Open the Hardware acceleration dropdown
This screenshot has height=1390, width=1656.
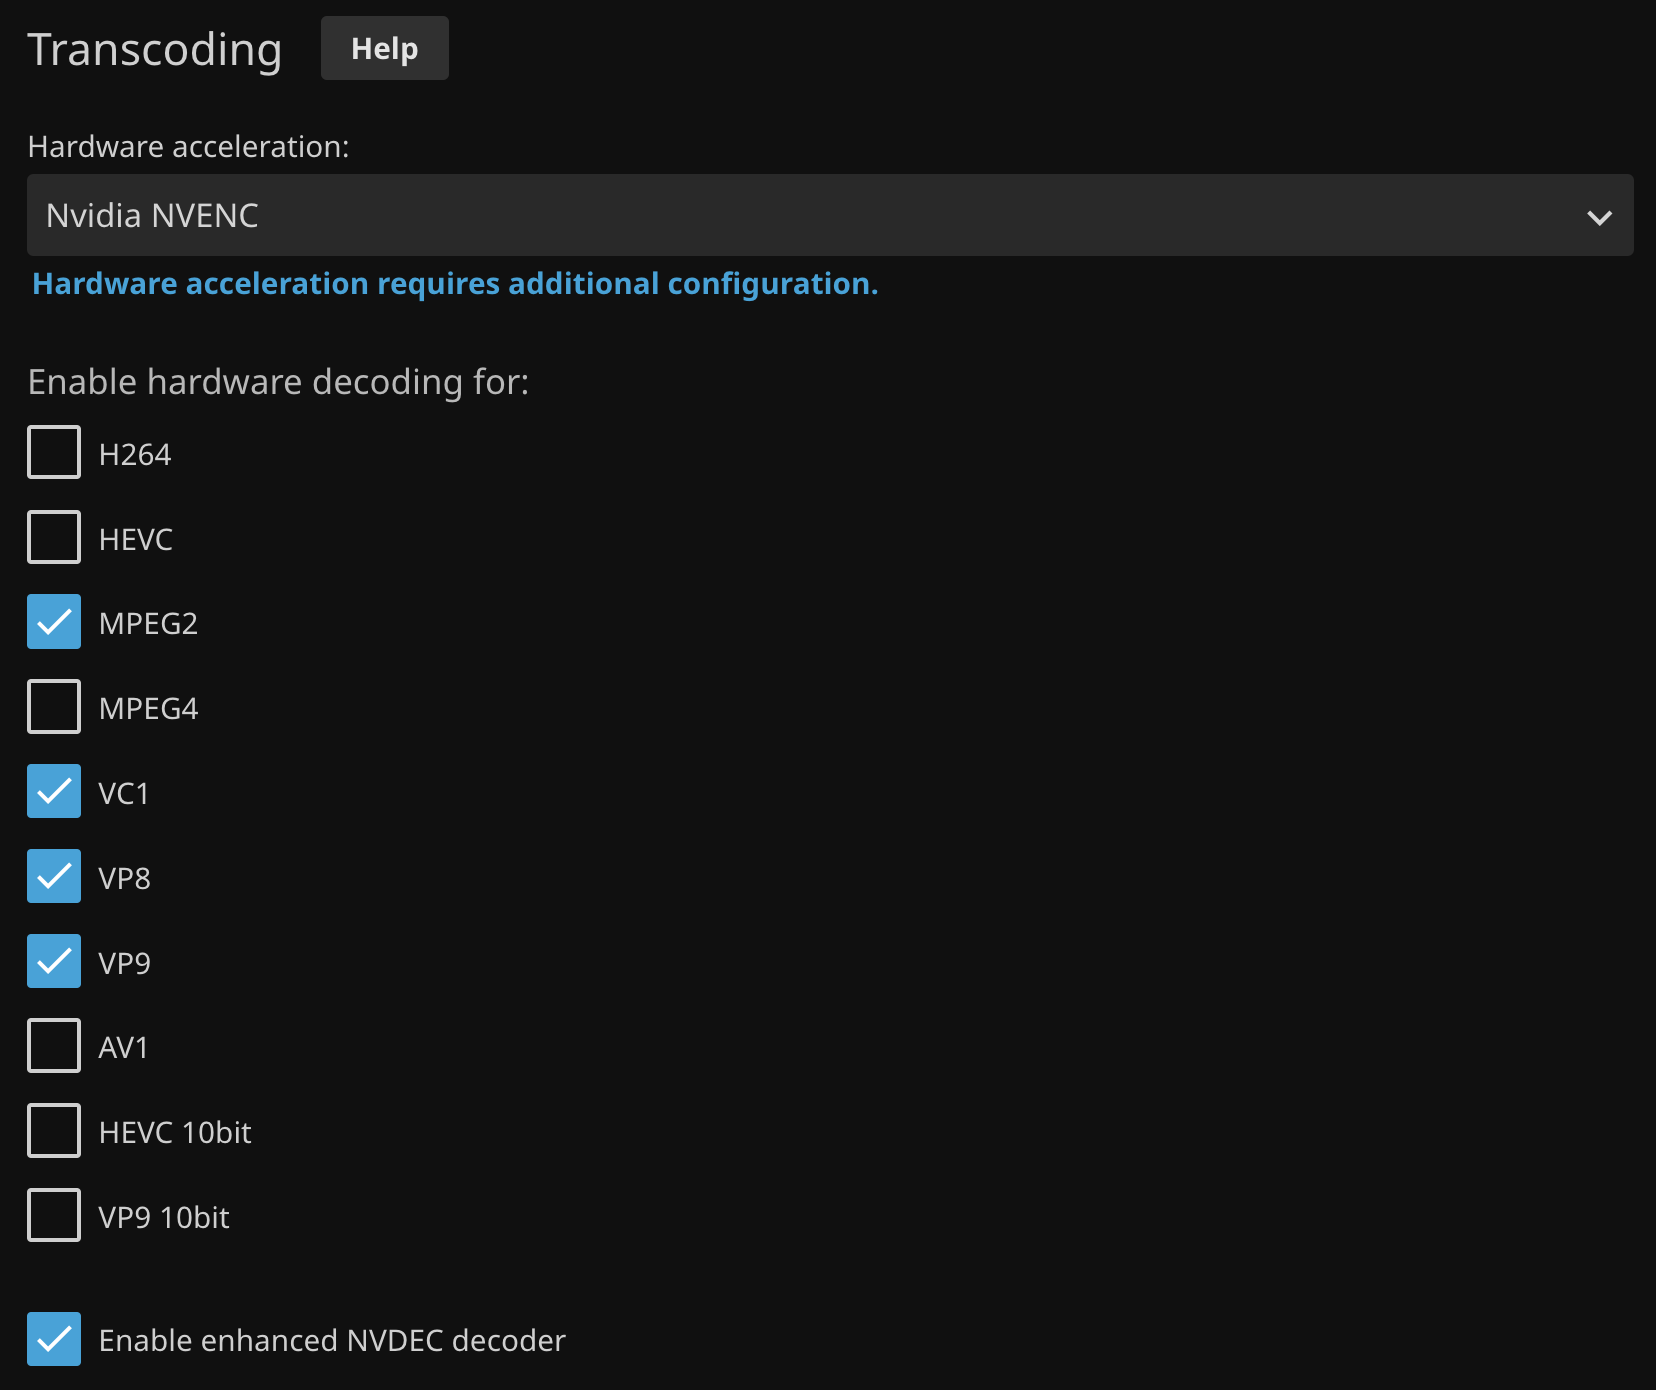point(828,215)
